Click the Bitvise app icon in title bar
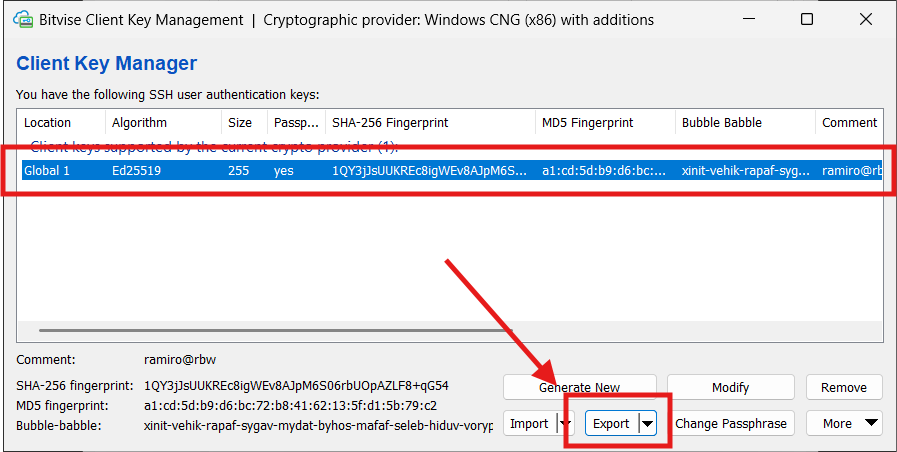Screen dimensions: 897x452 [23, 19]
